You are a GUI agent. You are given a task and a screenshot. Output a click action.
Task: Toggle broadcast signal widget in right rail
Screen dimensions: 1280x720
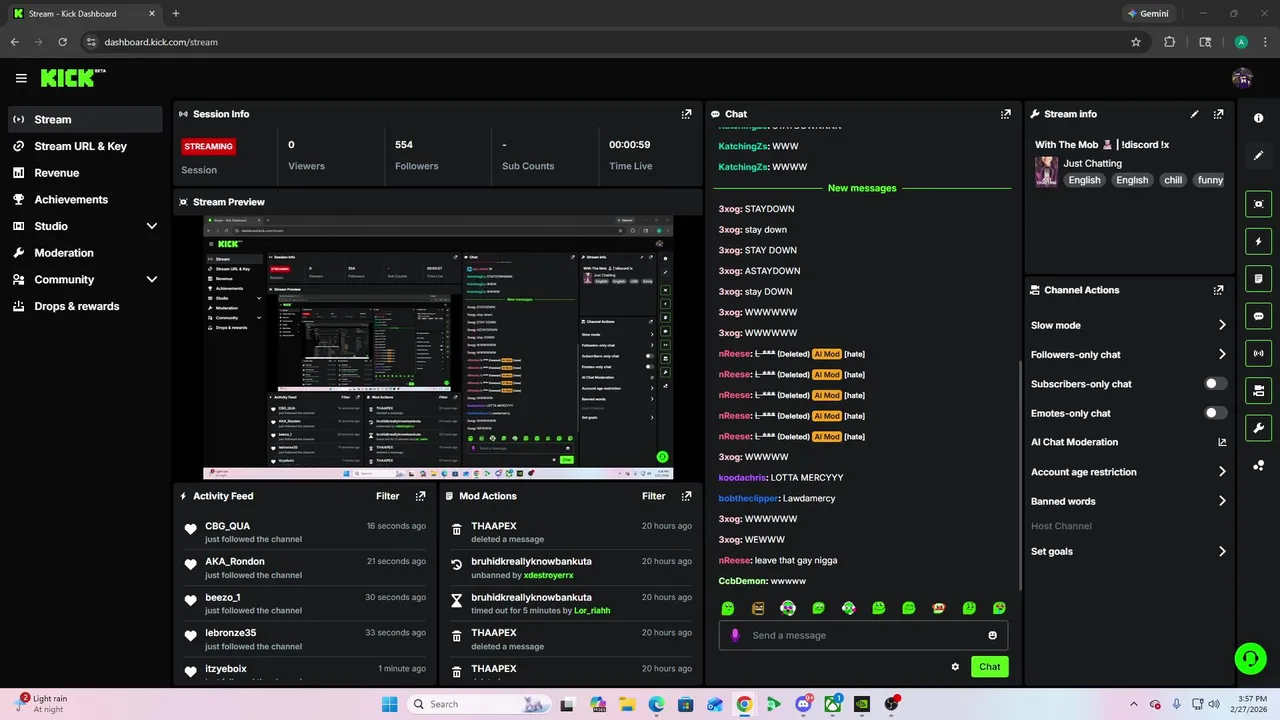pyautogui.click(x=1258, y=353)
